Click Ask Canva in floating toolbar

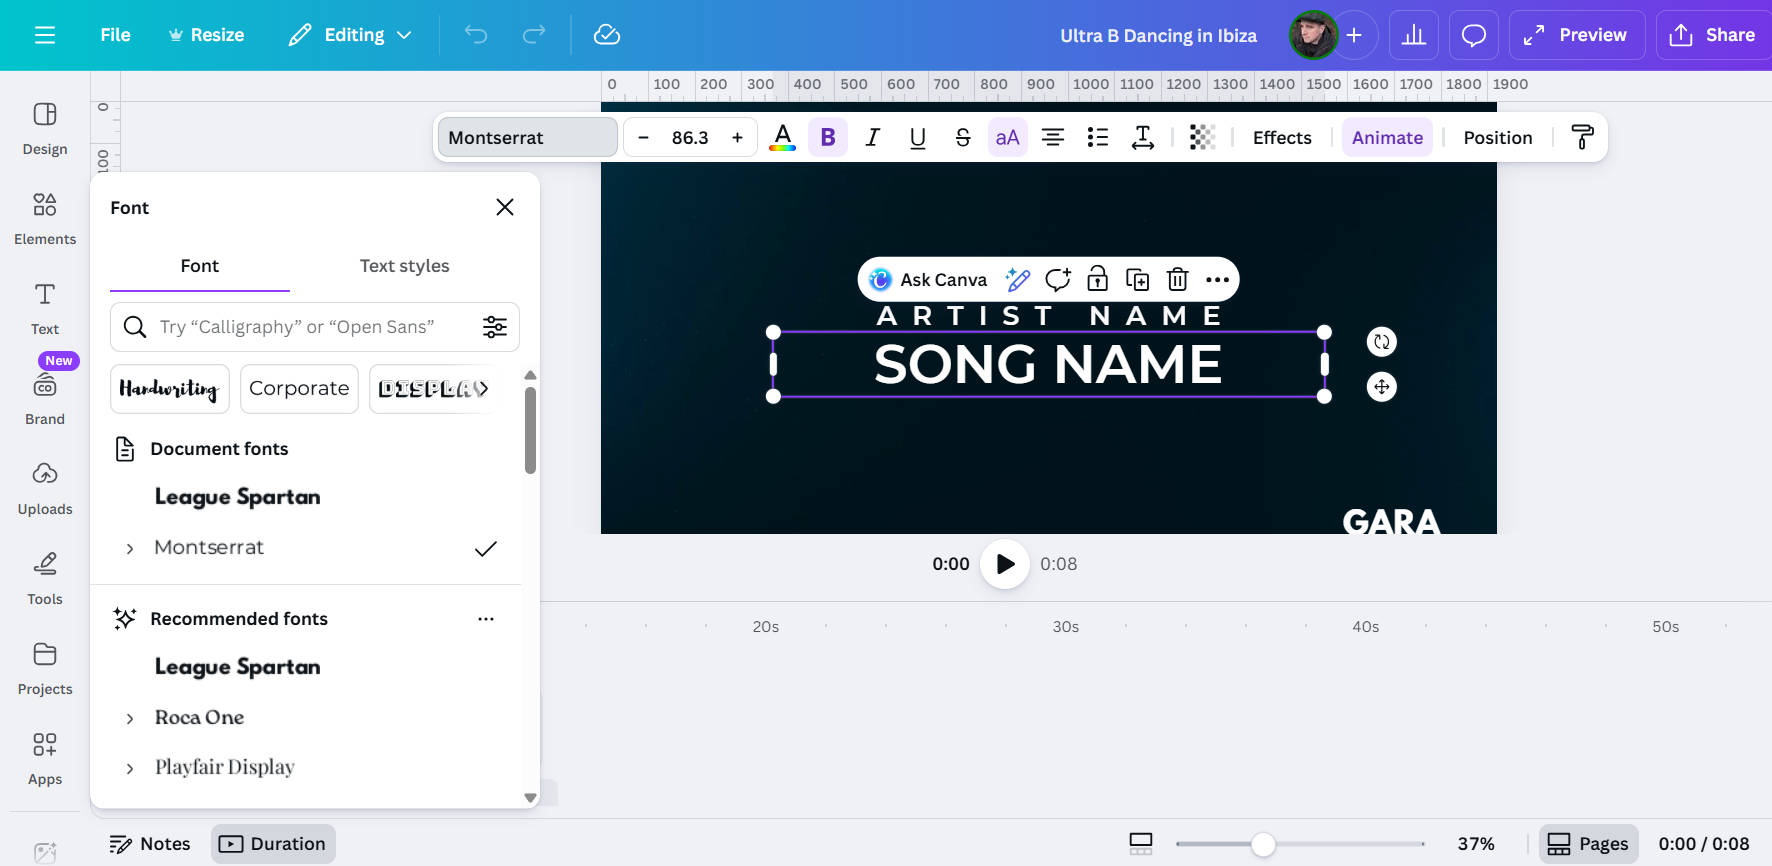pyautogui.click(x=928, y=280)
